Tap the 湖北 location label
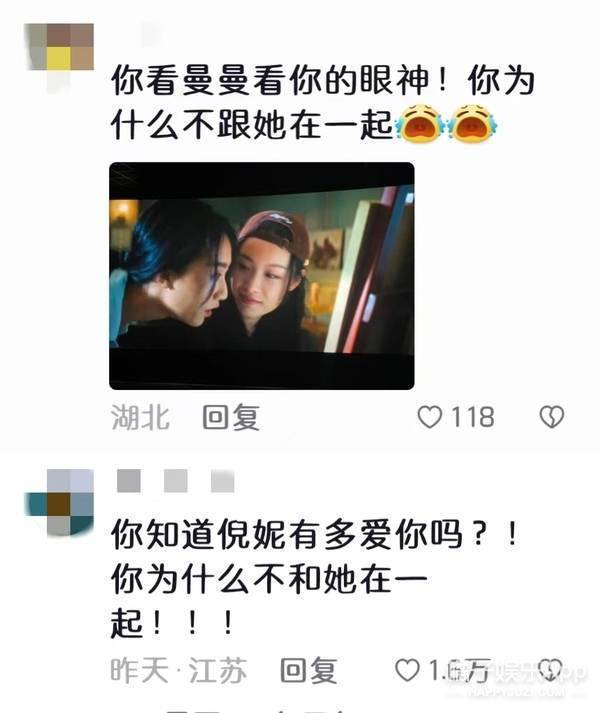The height and width of the screenshot is (713, 600). [141, 417]
